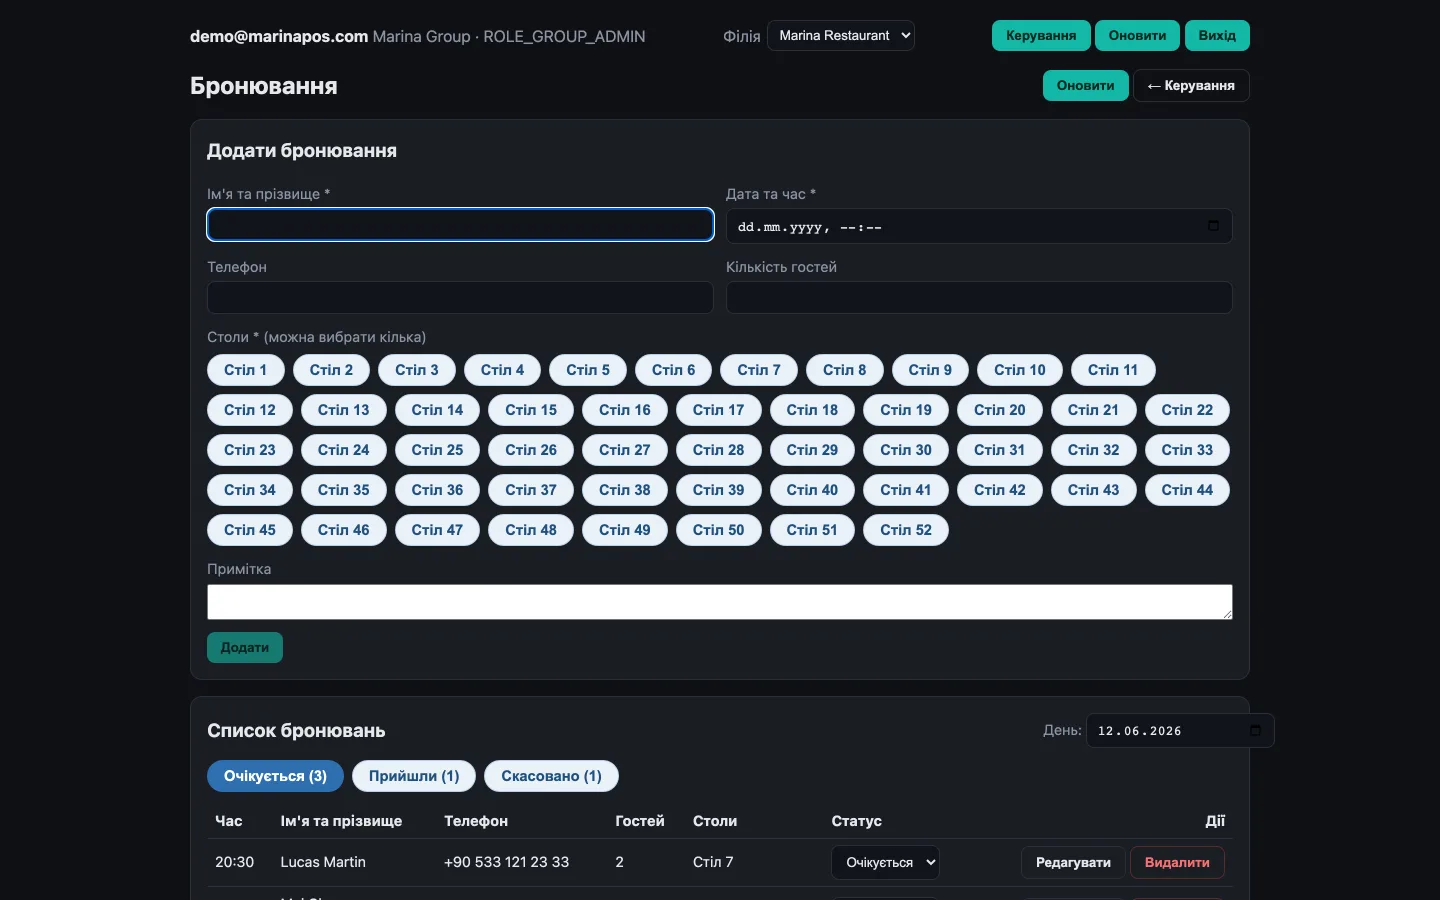Select the Очікується (3) tab
This screenshot has width=1440, height=900.
pos(275,776)
